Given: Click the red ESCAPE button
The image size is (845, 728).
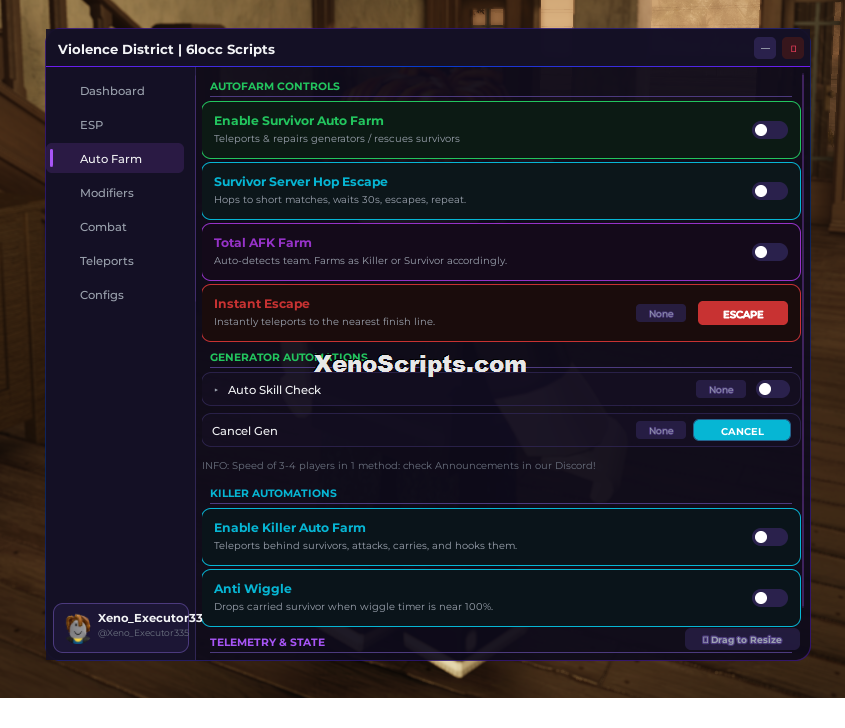Looking at the screenshot, I should pyautogui.click(x=743, y=314).
